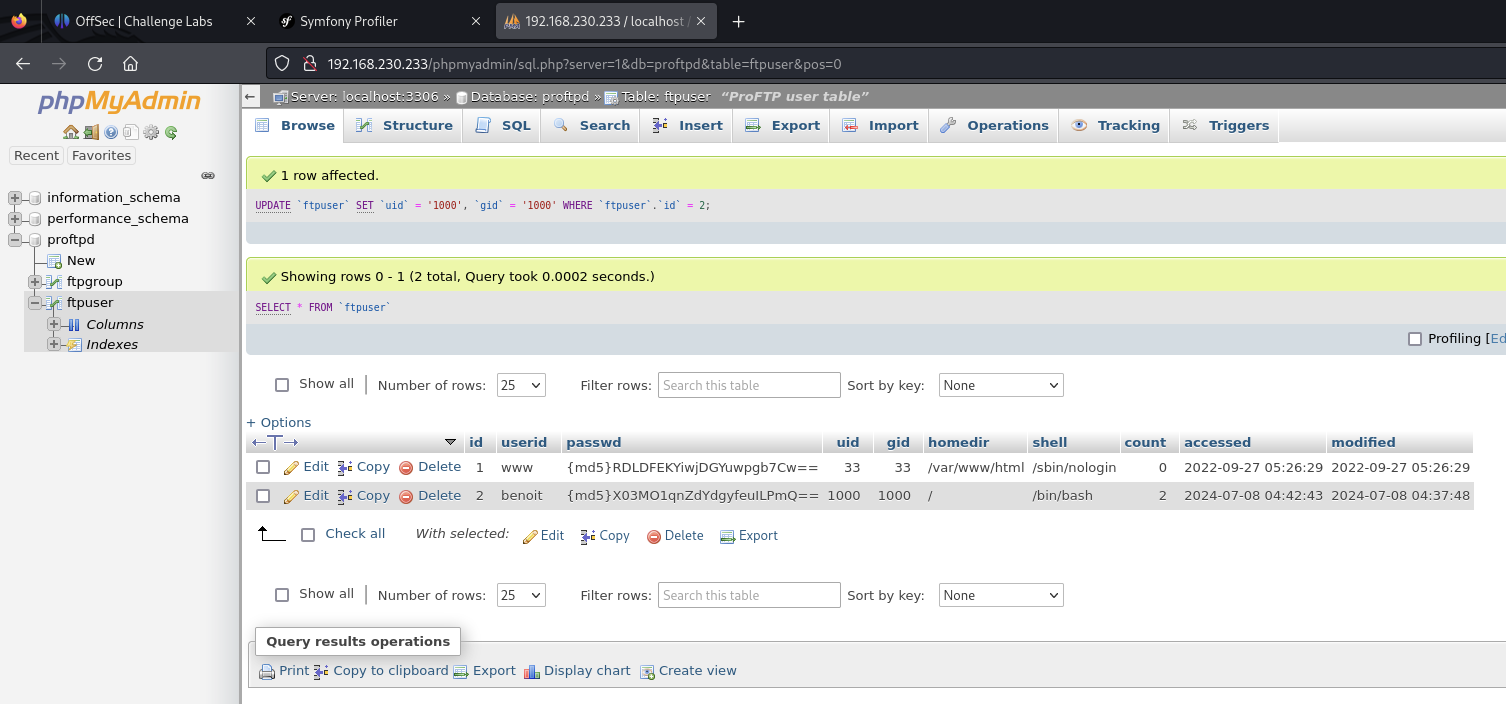Screen dimensions: 1506x704
Task: Click the + Options link
Action: 279,422
